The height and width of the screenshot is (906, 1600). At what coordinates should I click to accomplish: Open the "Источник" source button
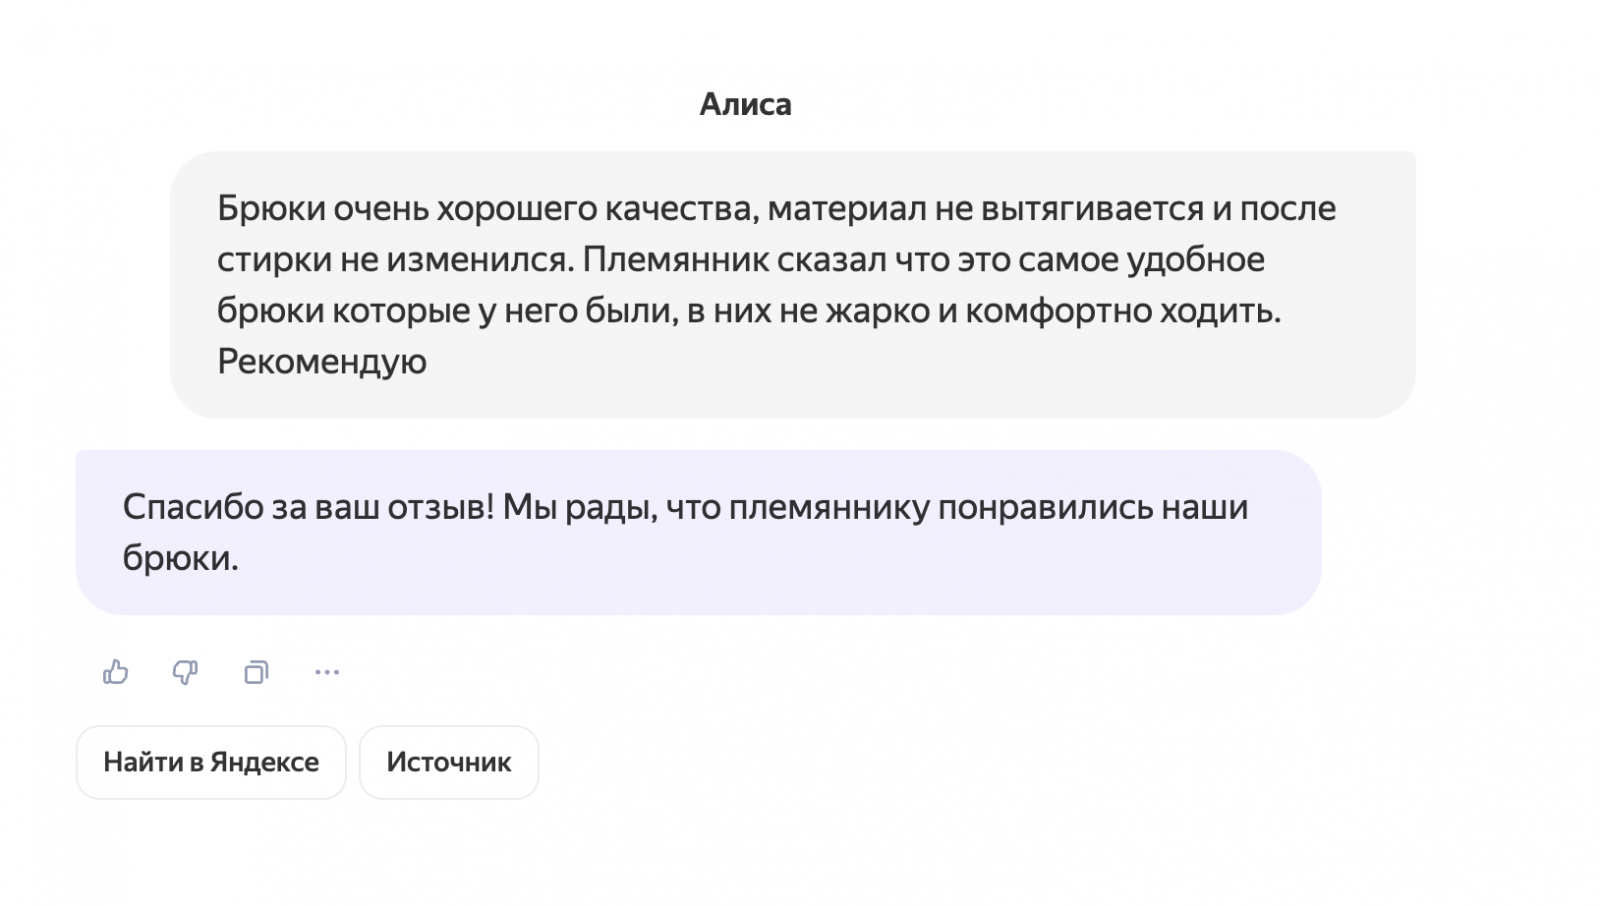[x=448, y=762]
